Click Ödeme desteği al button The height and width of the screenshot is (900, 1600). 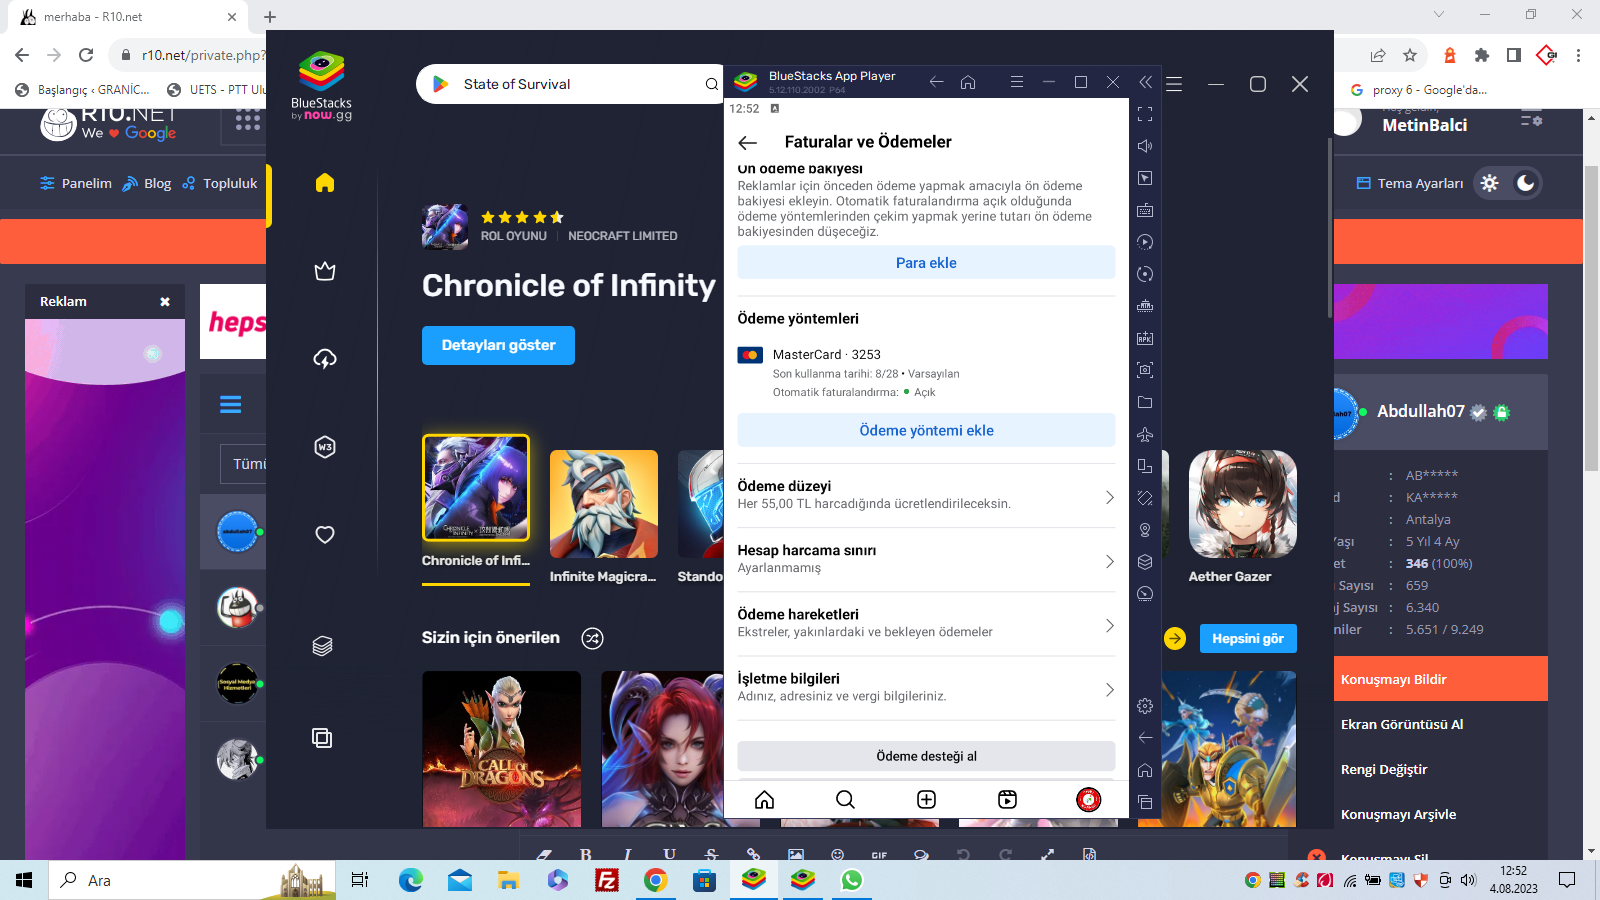coord(926,756)
